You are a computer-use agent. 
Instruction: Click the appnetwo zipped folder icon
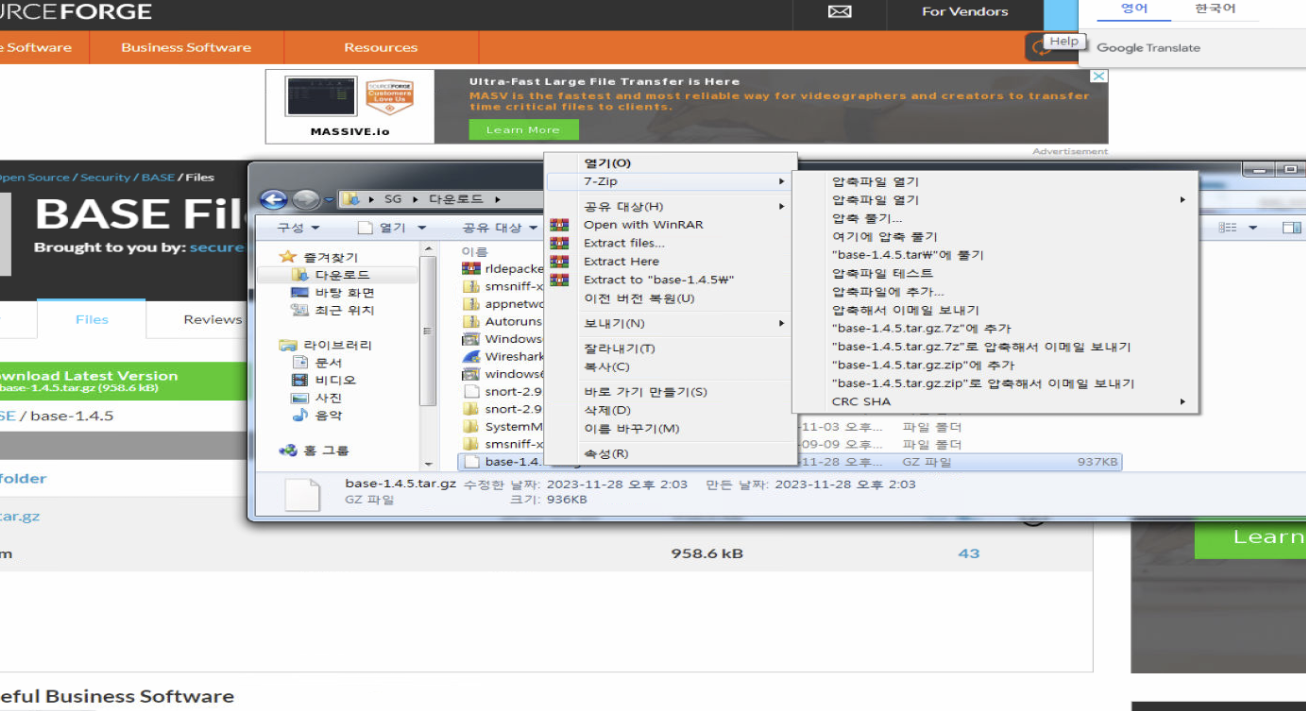coord(471,303)
